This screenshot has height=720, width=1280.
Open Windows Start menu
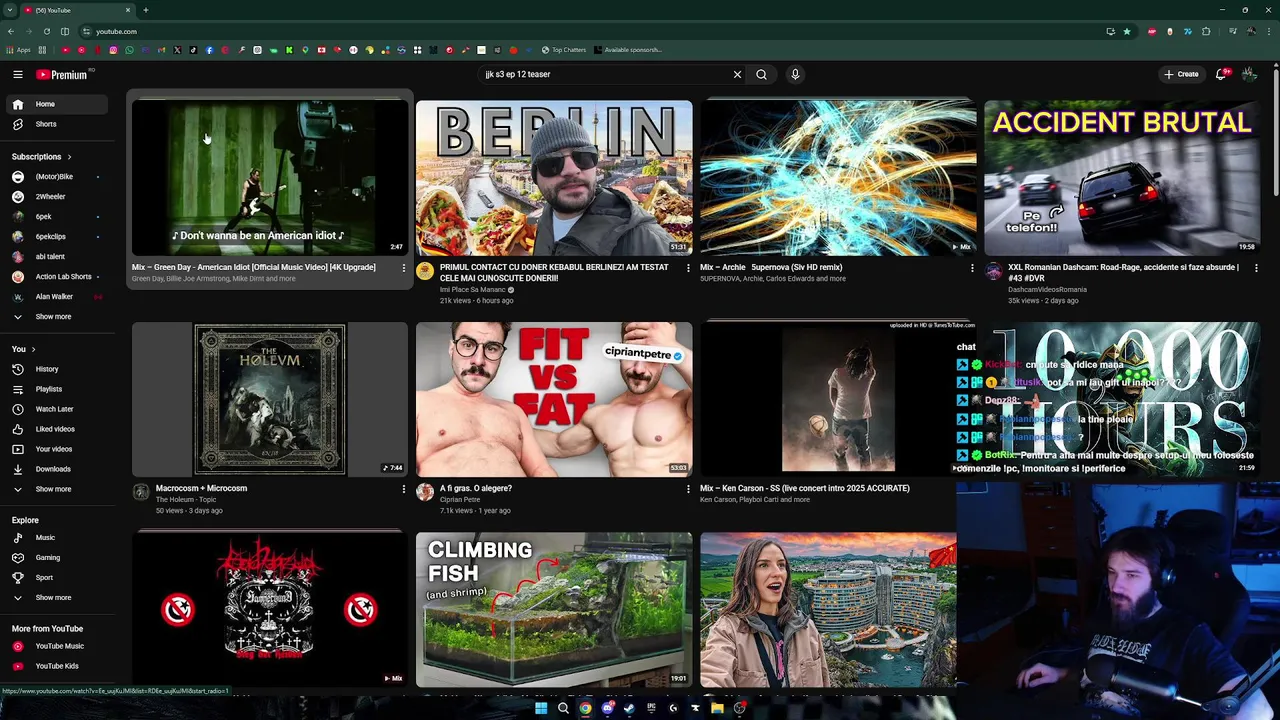[x=541, y=708]
